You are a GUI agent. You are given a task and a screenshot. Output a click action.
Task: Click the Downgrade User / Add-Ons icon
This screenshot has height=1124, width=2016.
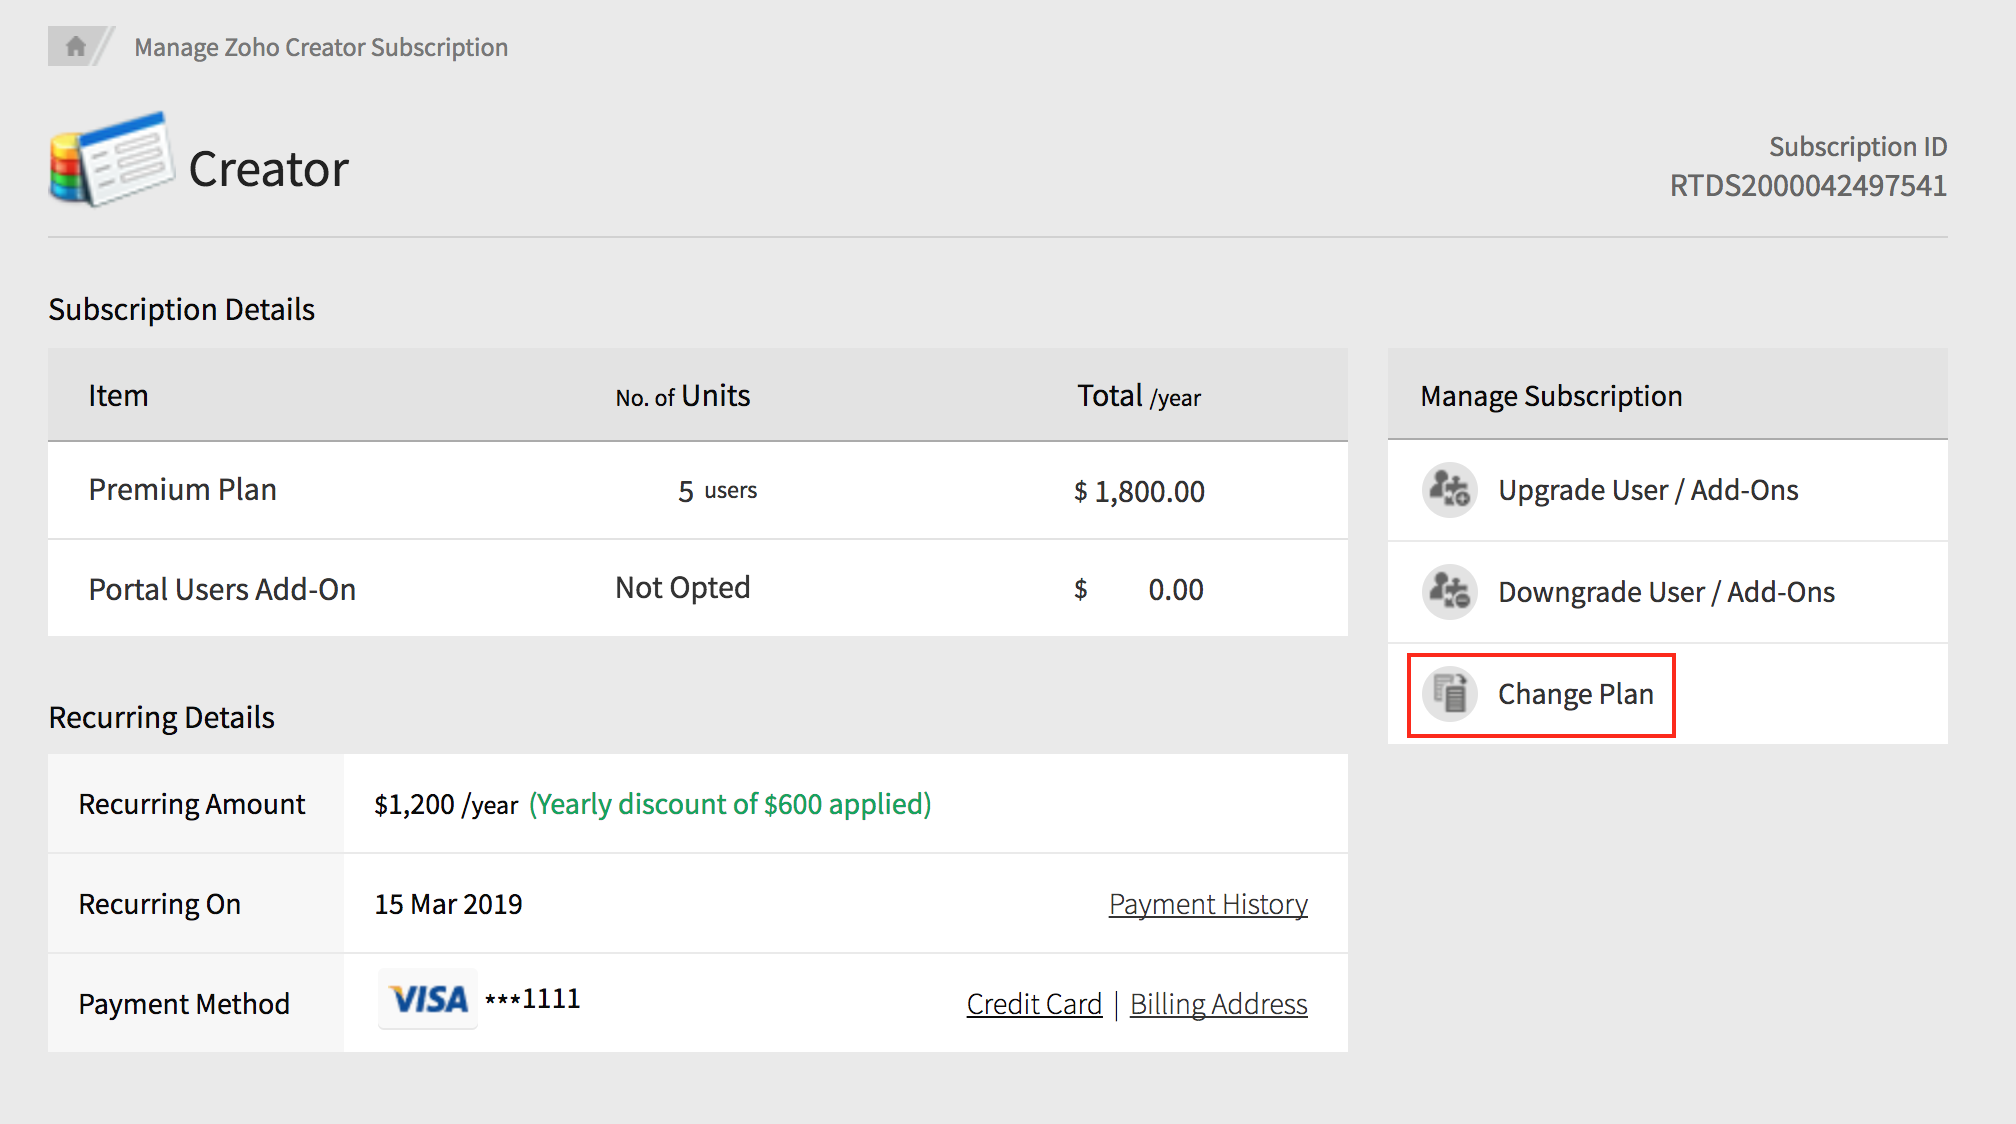click(x=1449, y=592)
